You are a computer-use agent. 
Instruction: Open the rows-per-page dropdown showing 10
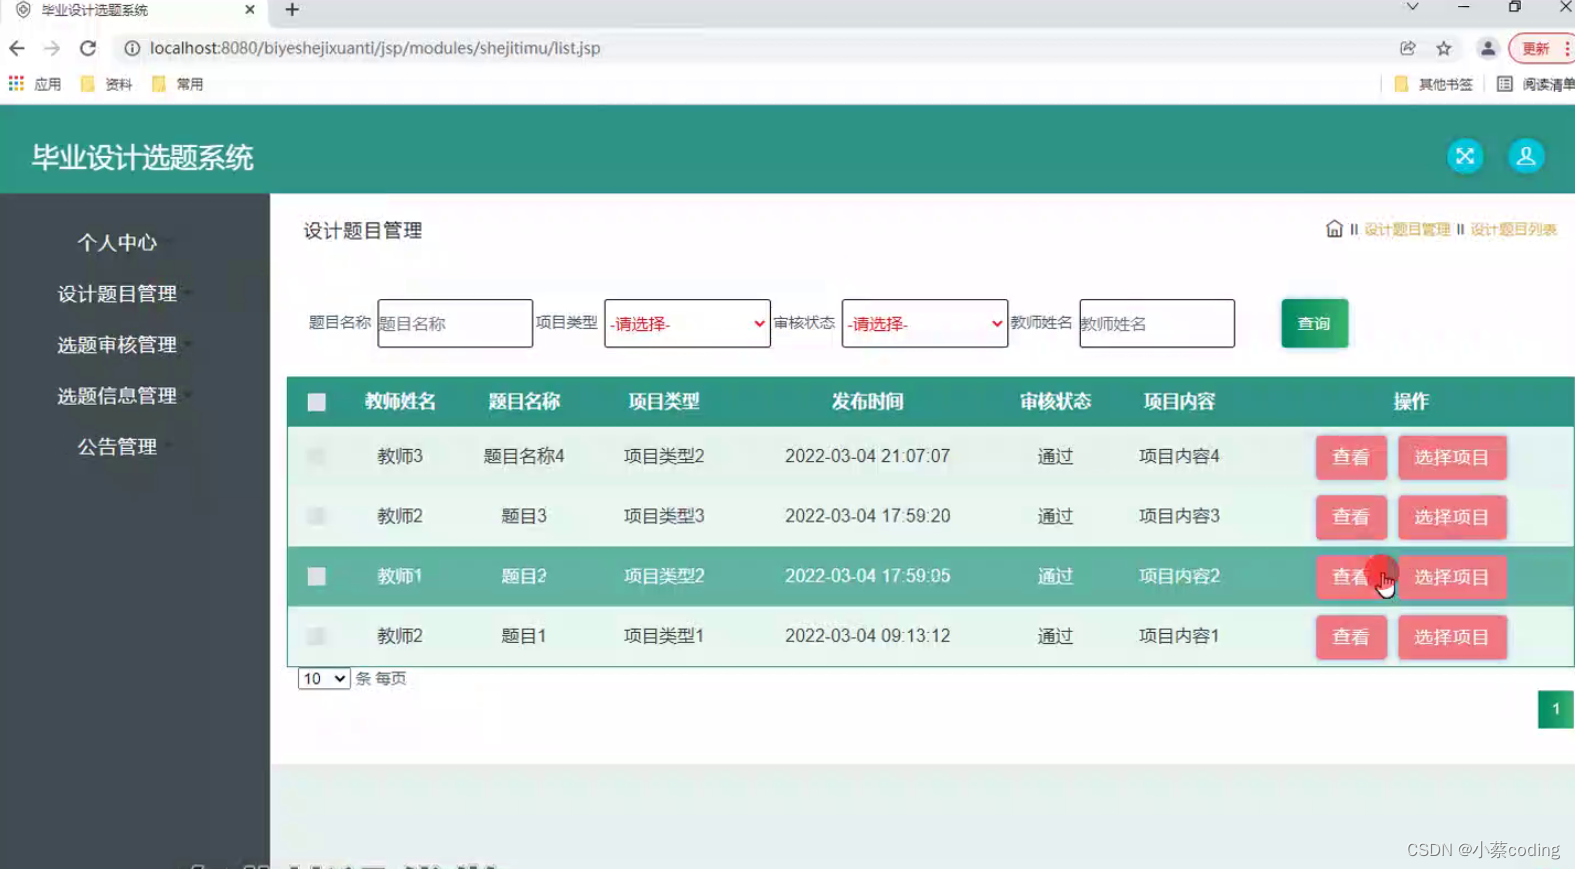point(324,678)
